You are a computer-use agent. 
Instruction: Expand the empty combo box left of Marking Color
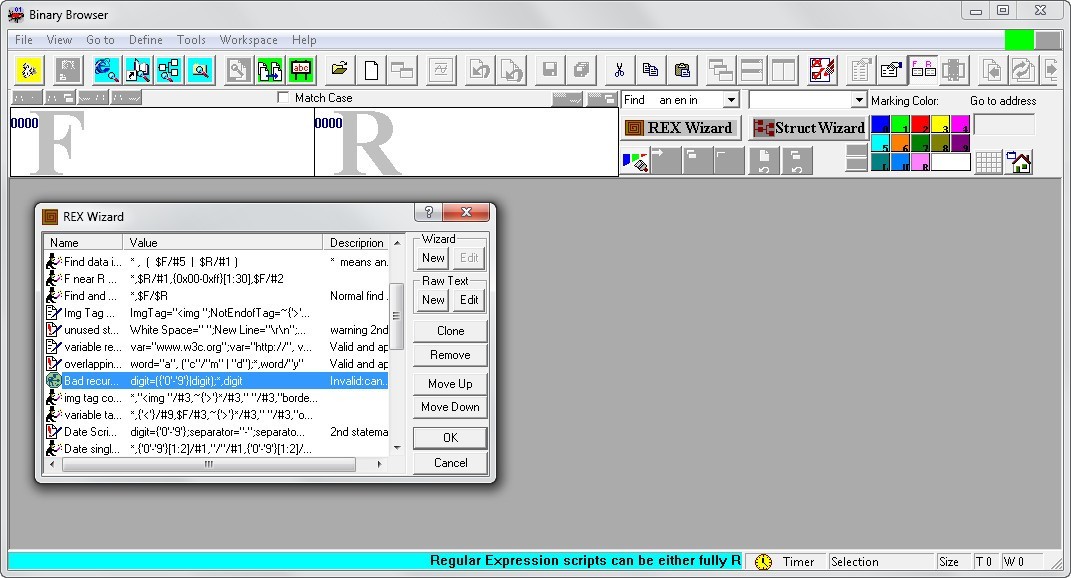(x=859, y=100)
